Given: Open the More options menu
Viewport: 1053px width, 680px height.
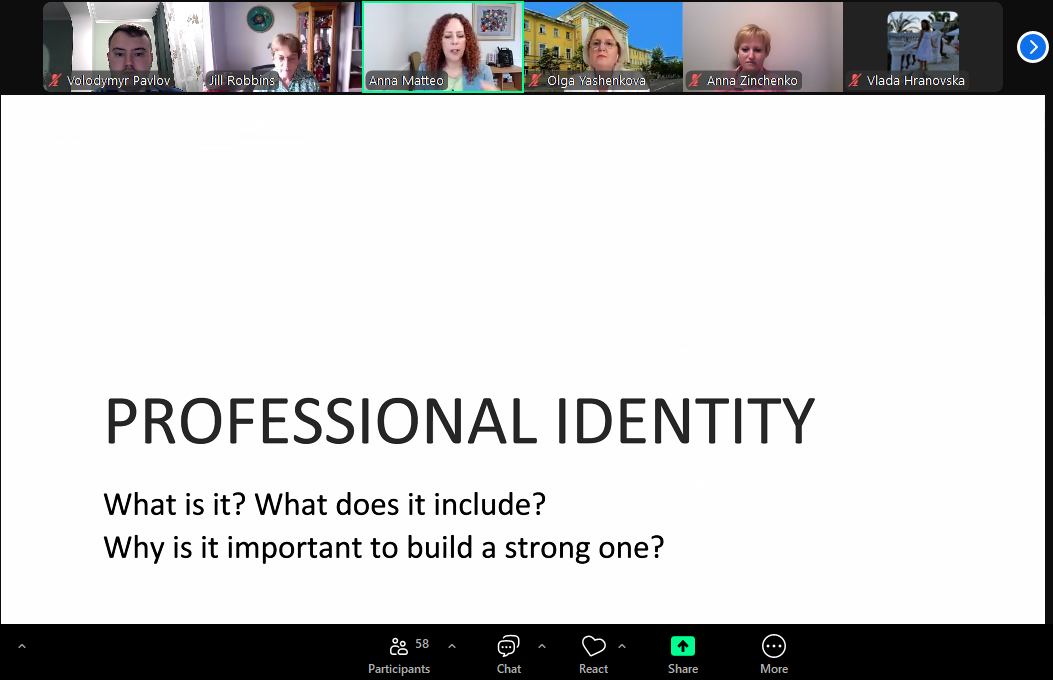Looking at the screenshot, I should click(x=773, y=654).
